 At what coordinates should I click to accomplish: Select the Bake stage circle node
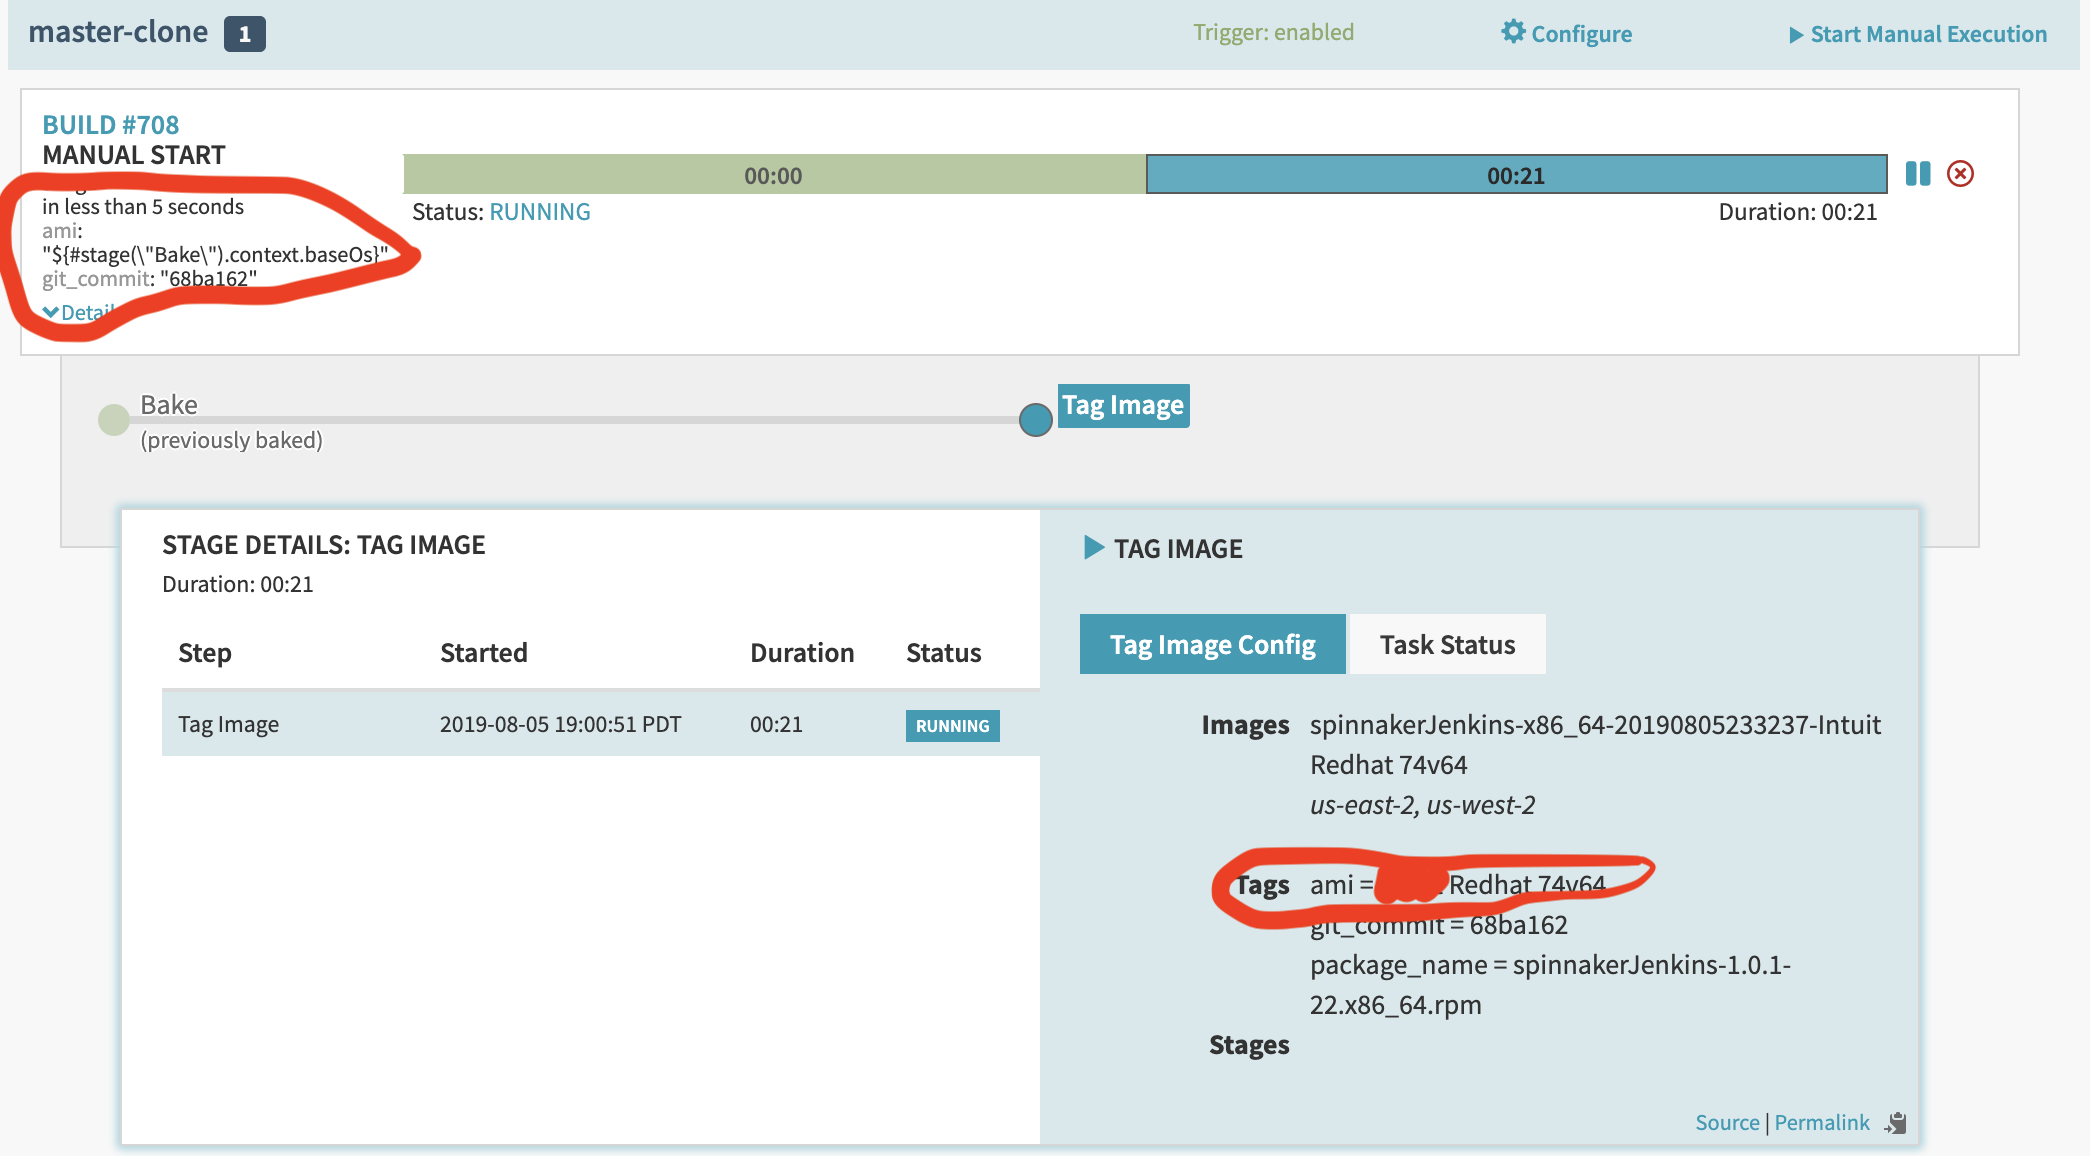[112, 420]
